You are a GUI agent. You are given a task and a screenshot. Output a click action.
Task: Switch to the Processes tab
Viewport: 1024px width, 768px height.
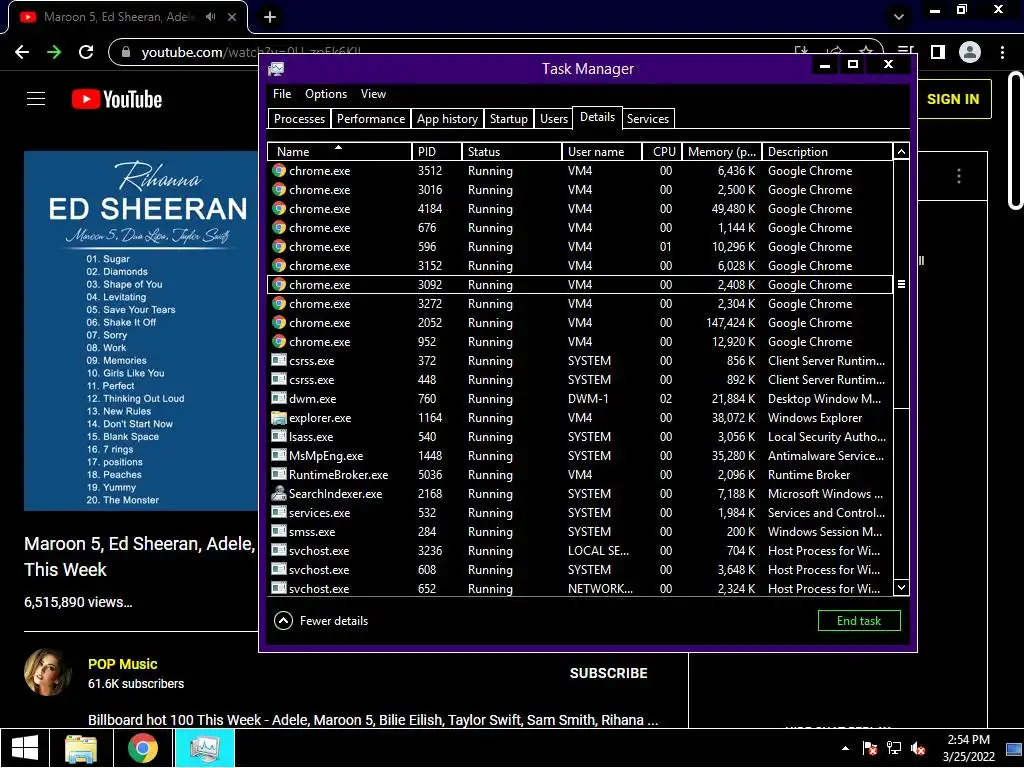point(299,118)
